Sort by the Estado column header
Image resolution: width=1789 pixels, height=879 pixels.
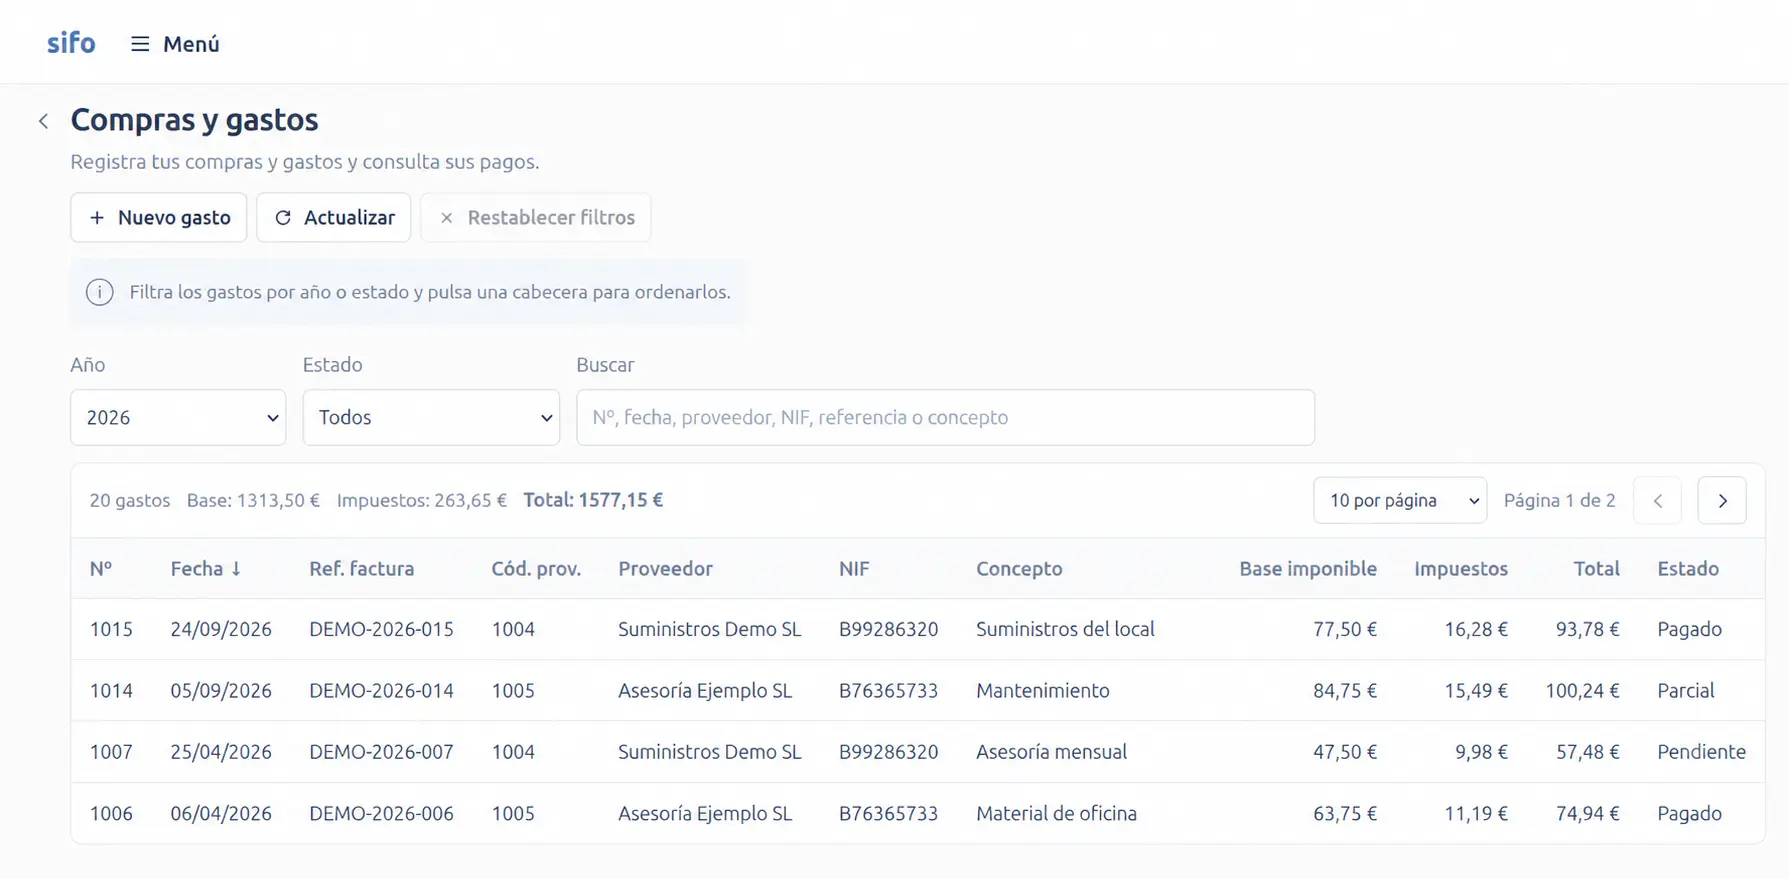click(1688, 568)
